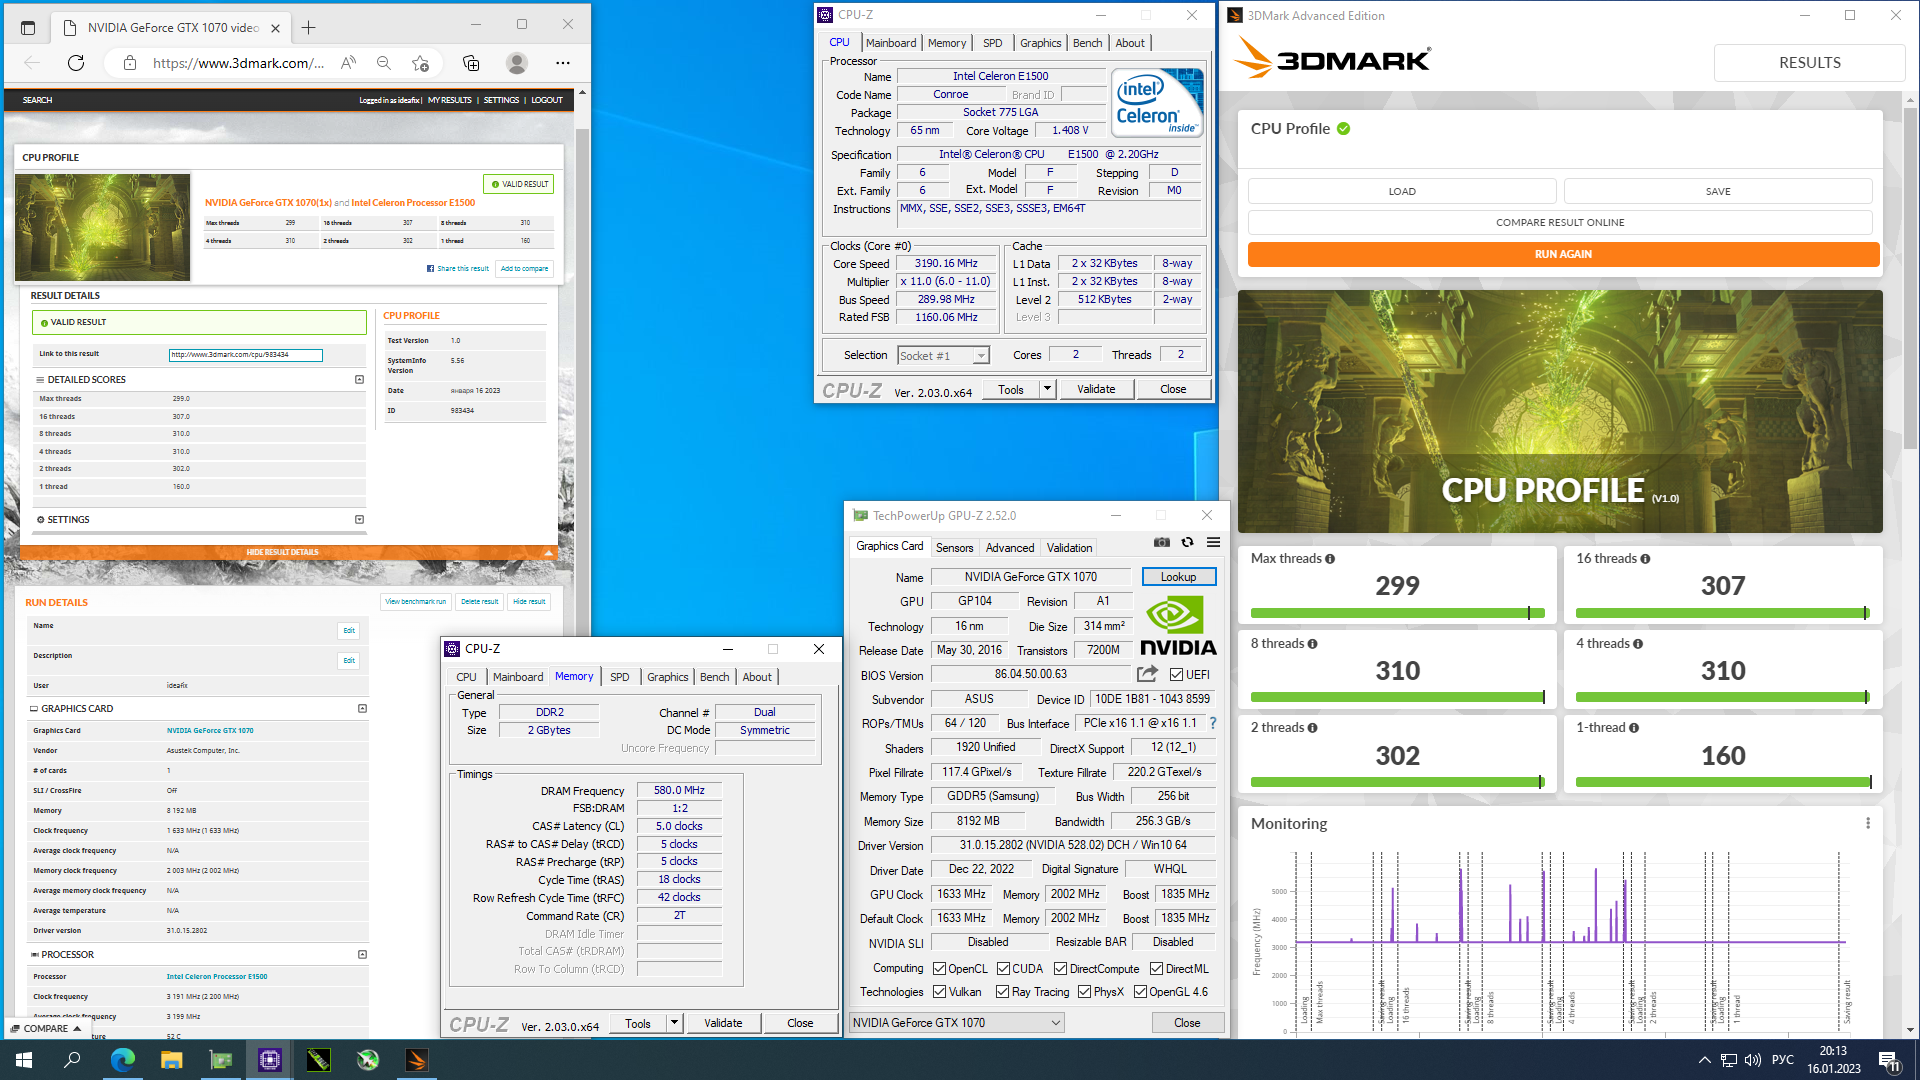Click the Max threads info icon
Viewport: 1920px width, 1080px height.
pos(1330,559)
